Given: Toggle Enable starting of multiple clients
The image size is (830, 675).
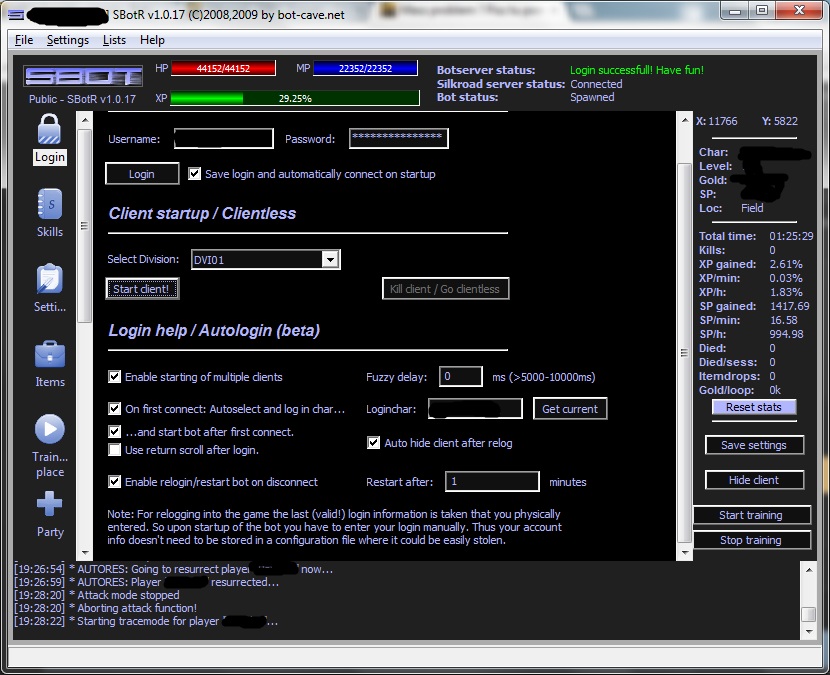Looking at the screenshot, I should 114,376.
